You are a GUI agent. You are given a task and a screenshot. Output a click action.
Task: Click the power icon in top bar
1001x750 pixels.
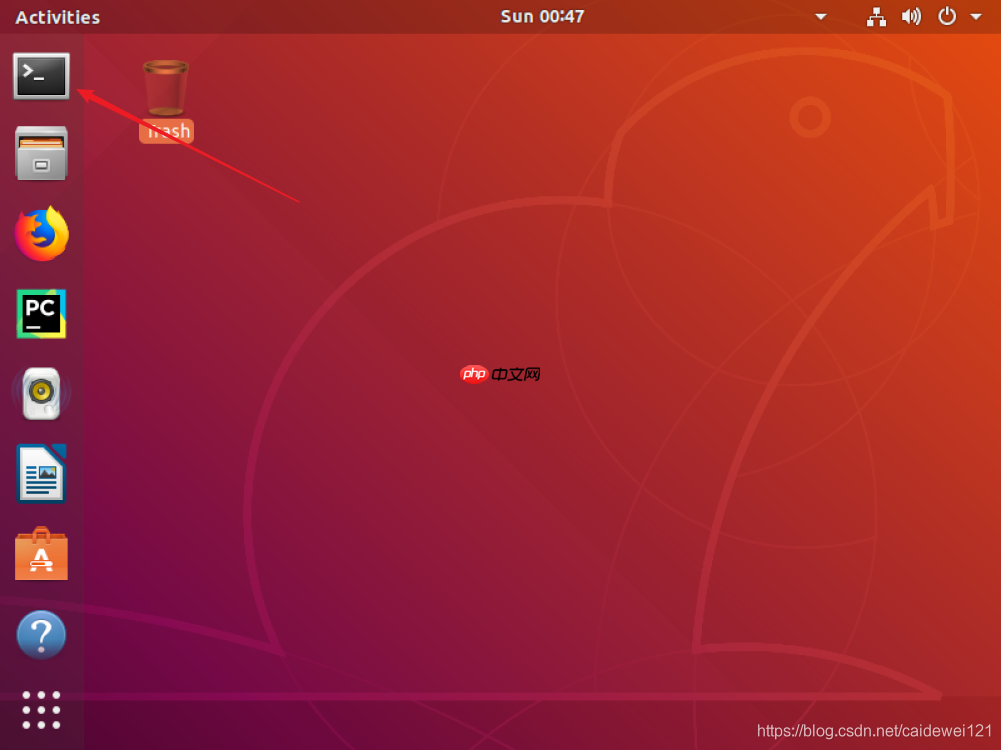tap(947, 17)
